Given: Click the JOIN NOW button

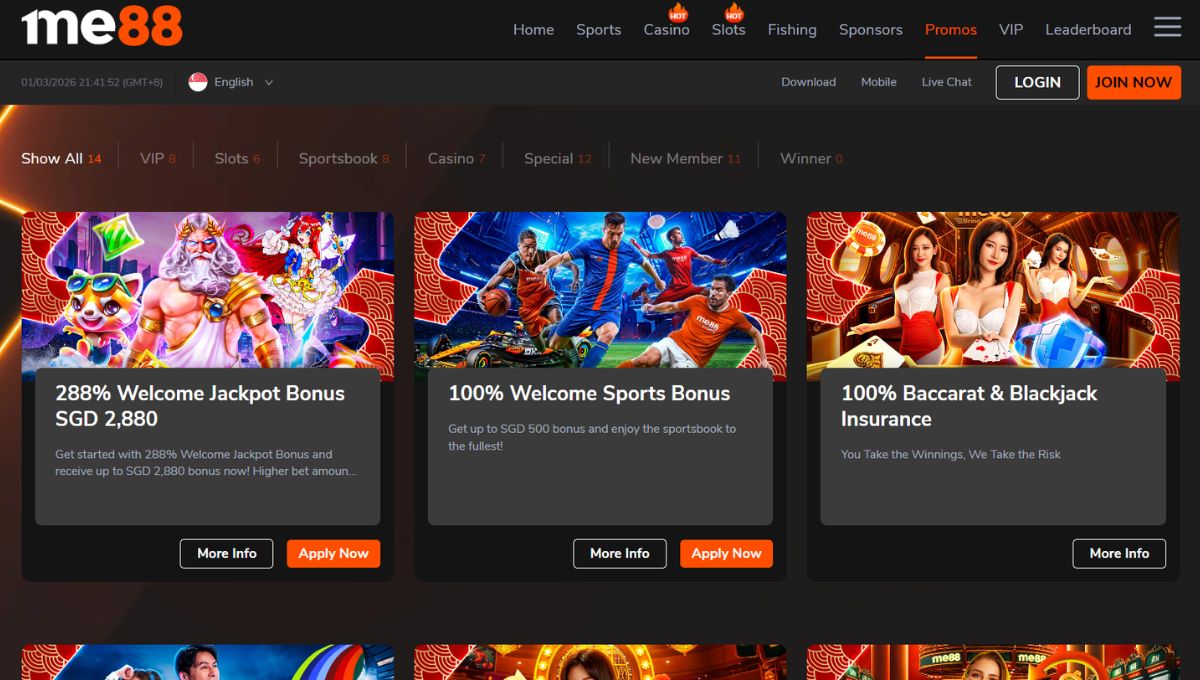Looking at the screenshot, I should (x=1133, y=82).
